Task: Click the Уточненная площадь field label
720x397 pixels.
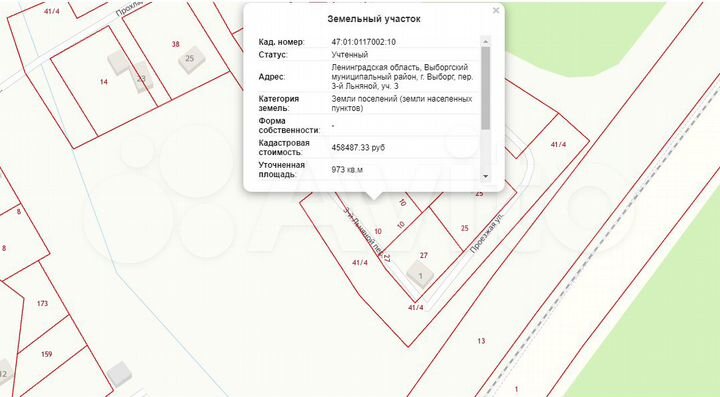Action: 281,169
